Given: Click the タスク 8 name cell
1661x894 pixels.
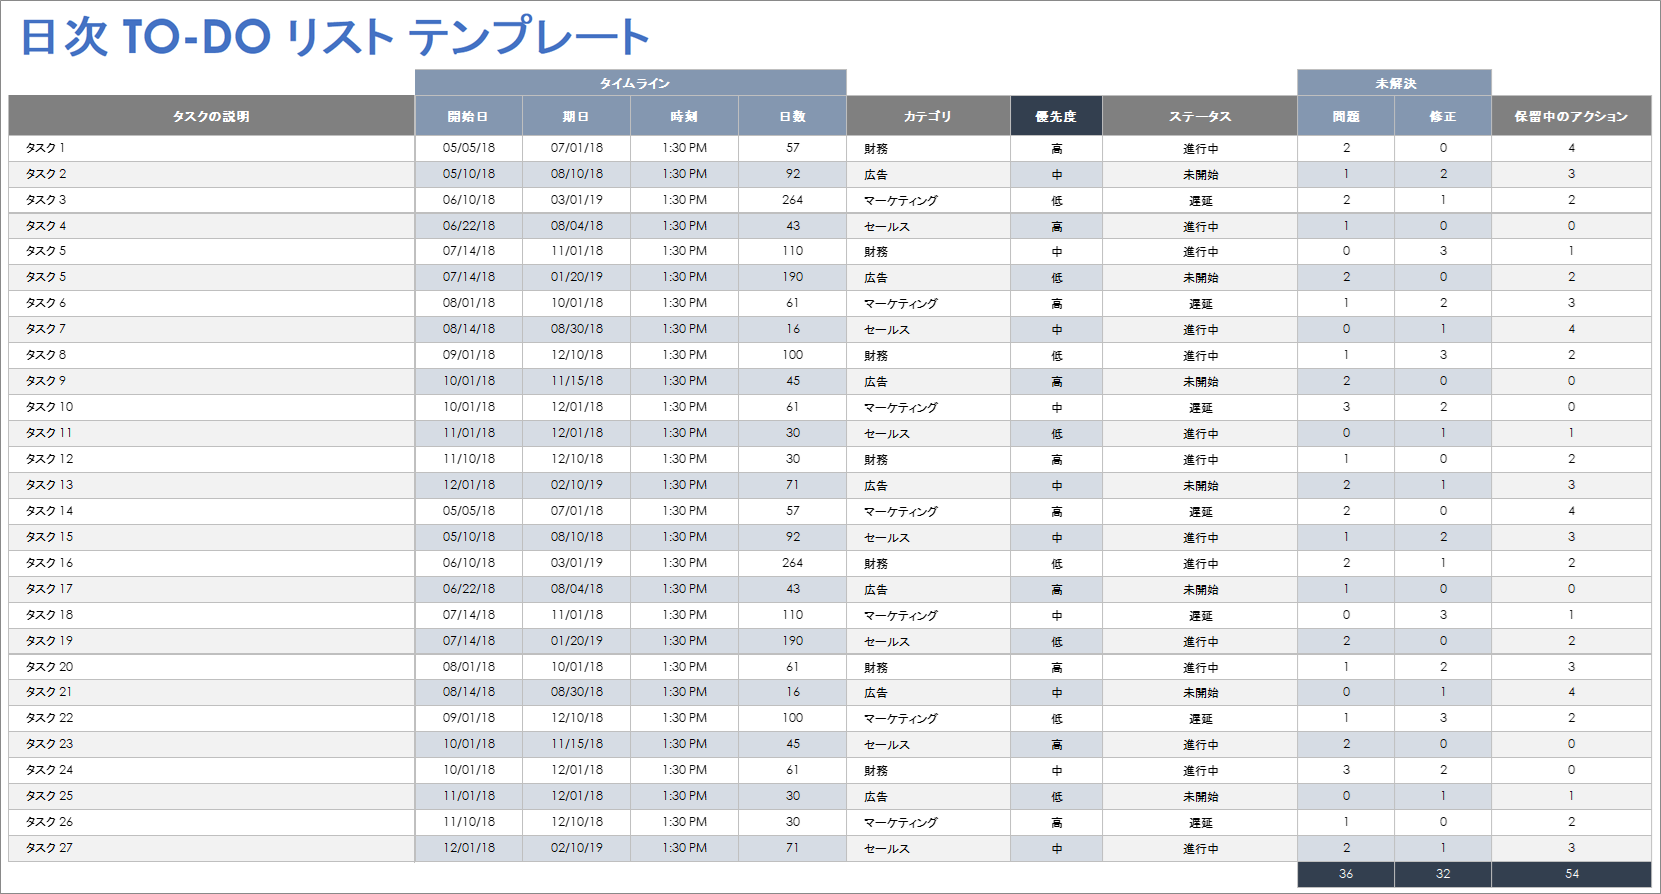Looking at the screenshot, I should 211,355.
